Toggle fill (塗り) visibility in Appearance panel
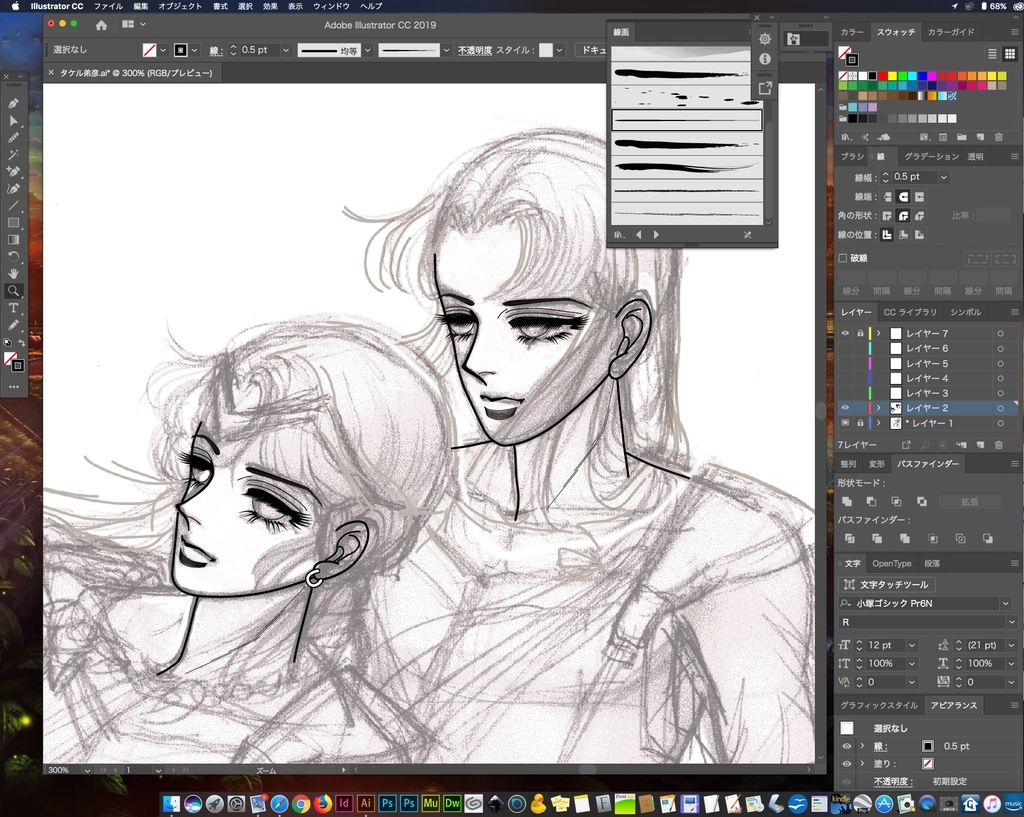The image size is (1024, 817). tap(846, 763)
